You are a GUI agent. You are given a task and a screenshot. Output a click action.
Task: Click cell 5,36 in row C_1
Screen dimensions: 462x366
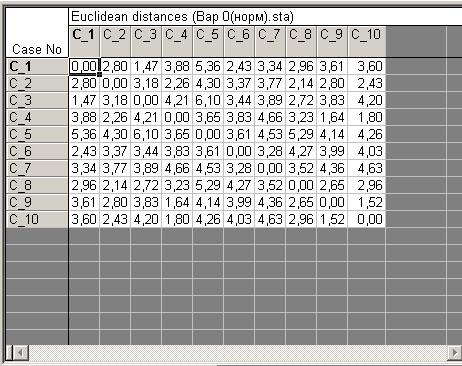pos(208,66)
